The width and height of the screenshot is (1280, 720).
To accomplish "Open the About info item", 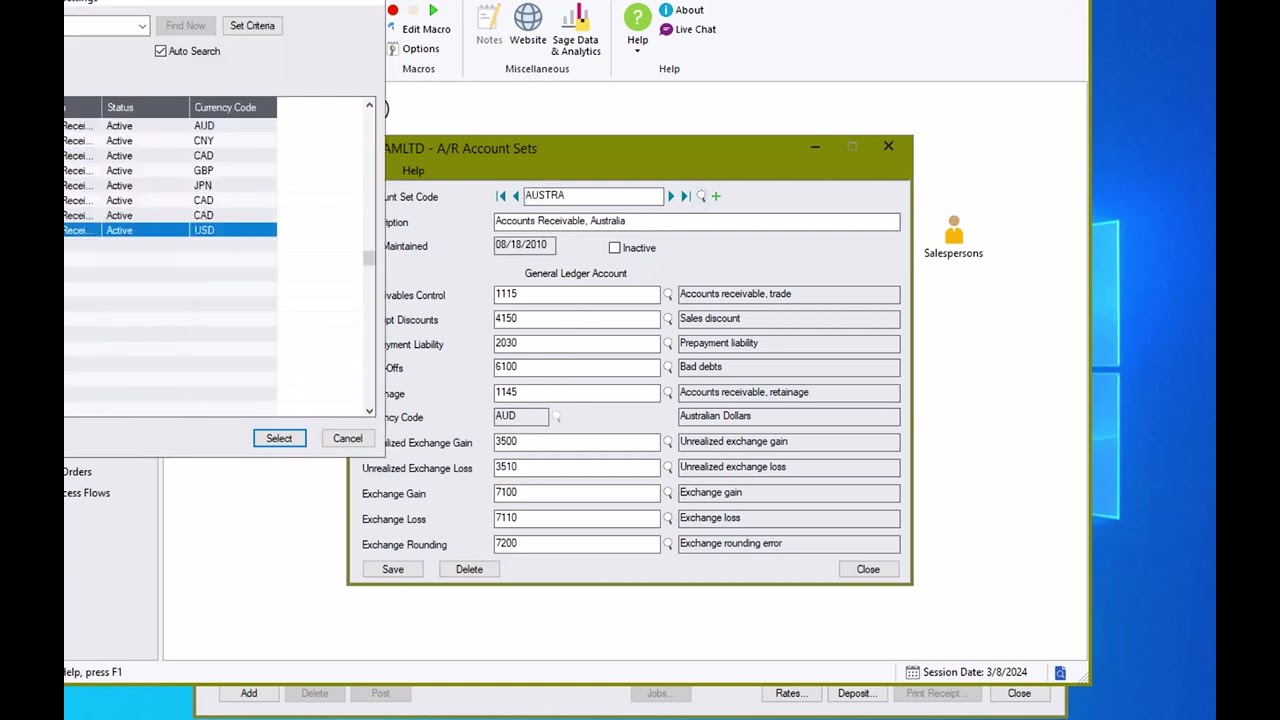I will [681, 10].
